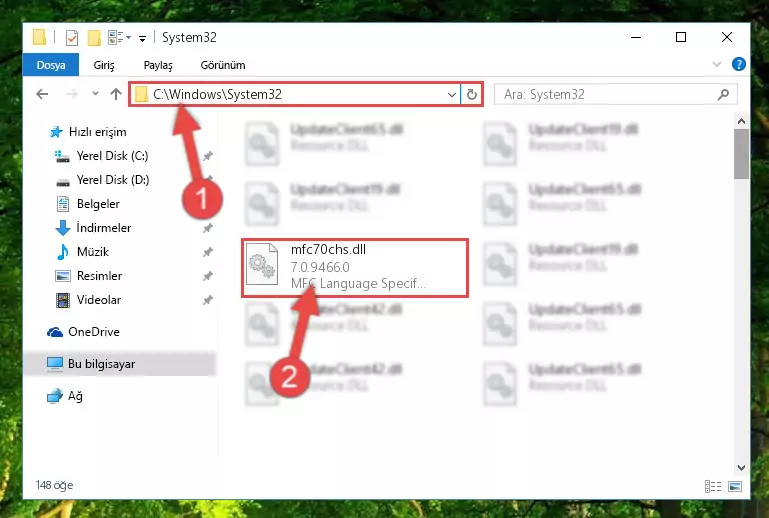Open the Customize Quick Access Toolbar dropdown
The height and width of the screenshot is (518, 769).
point(142,38)
